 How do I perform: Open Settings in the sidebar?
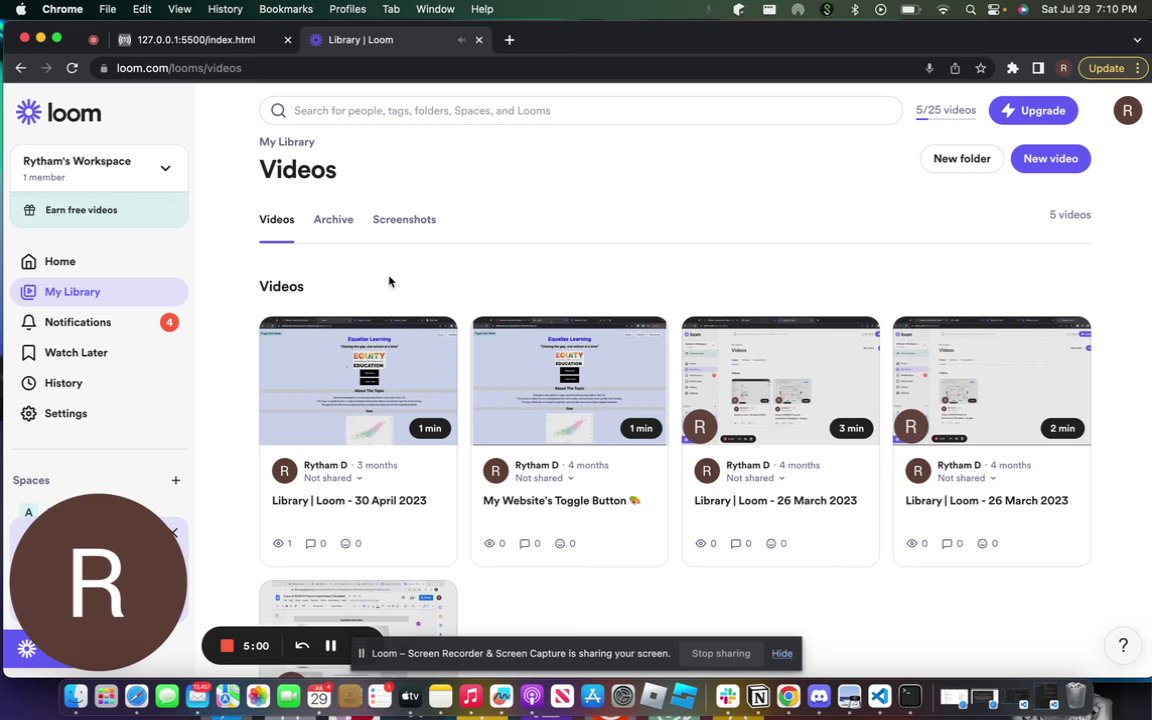(99, 414)
